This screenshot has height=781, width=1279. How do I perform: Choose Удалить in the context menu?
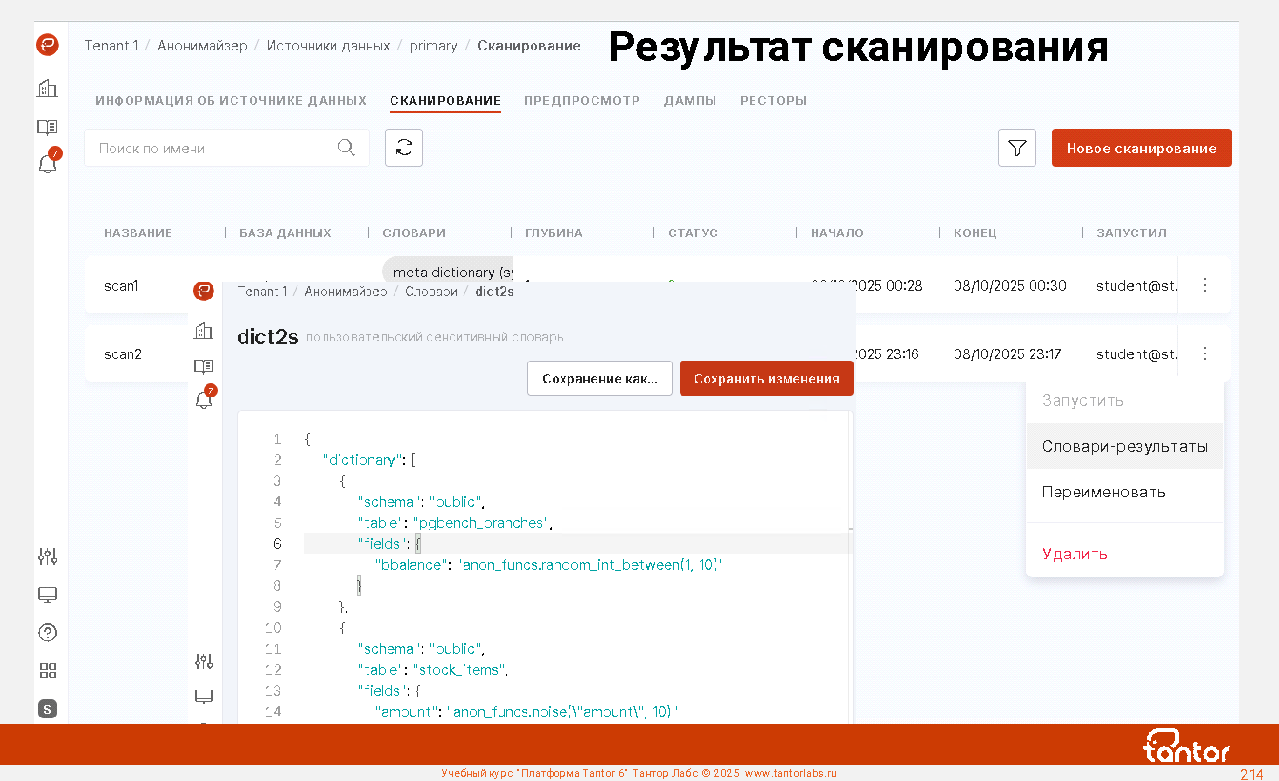tap(1074, 554)
